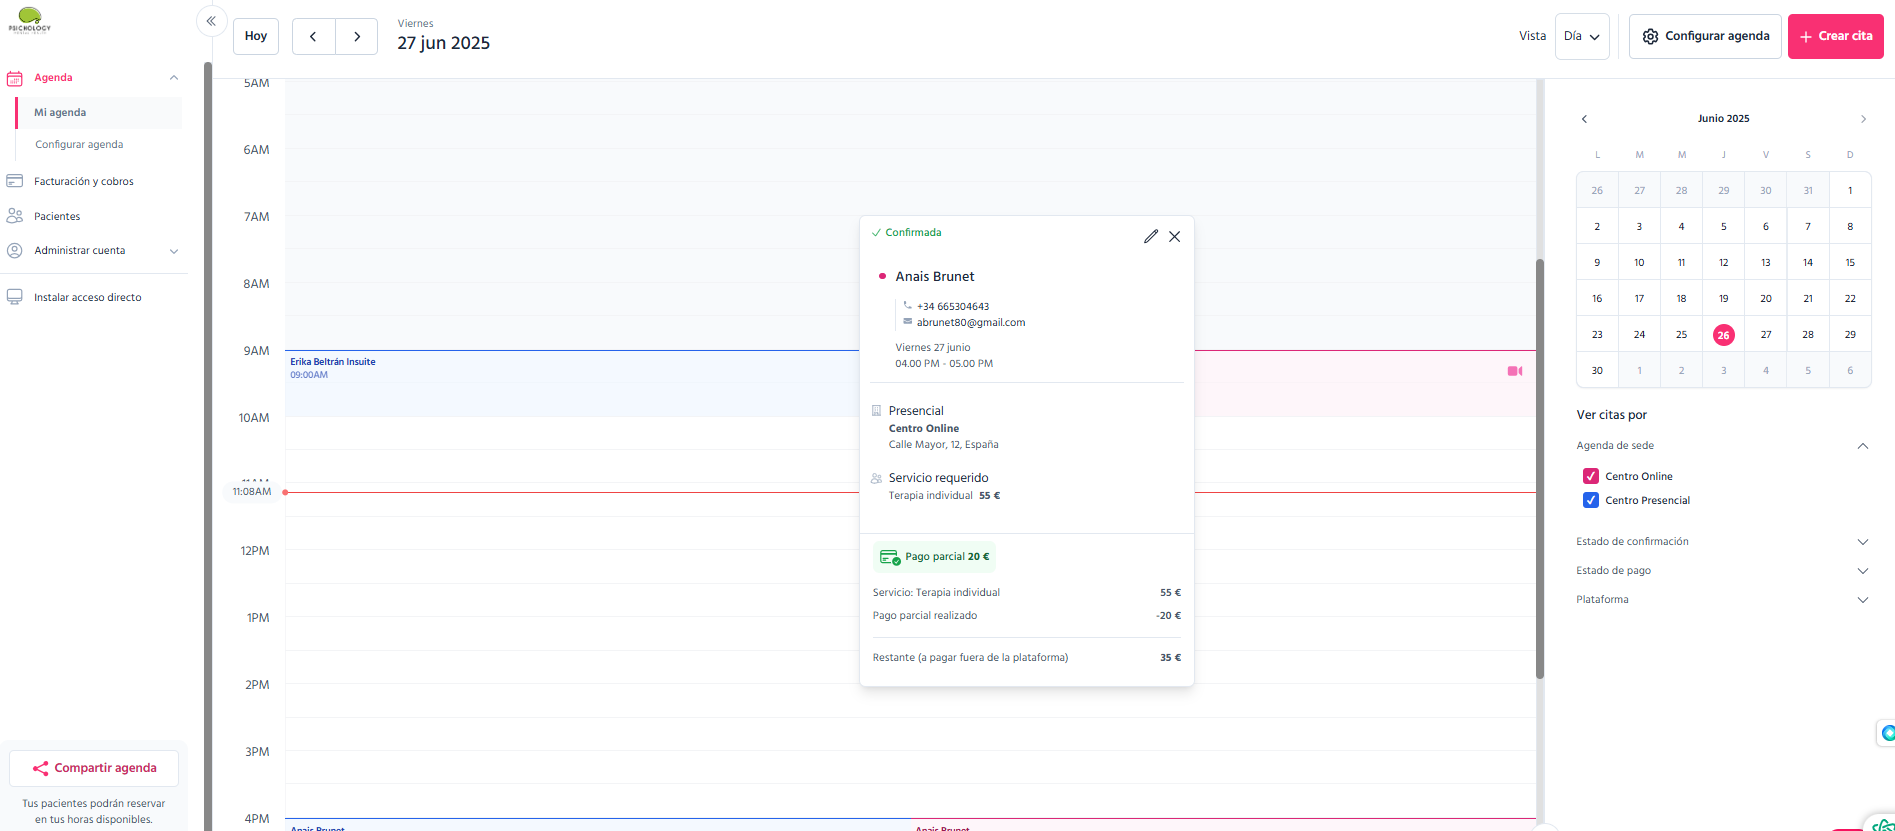Uncheck the Centro Presencial checkbox

click(1590, 500)
